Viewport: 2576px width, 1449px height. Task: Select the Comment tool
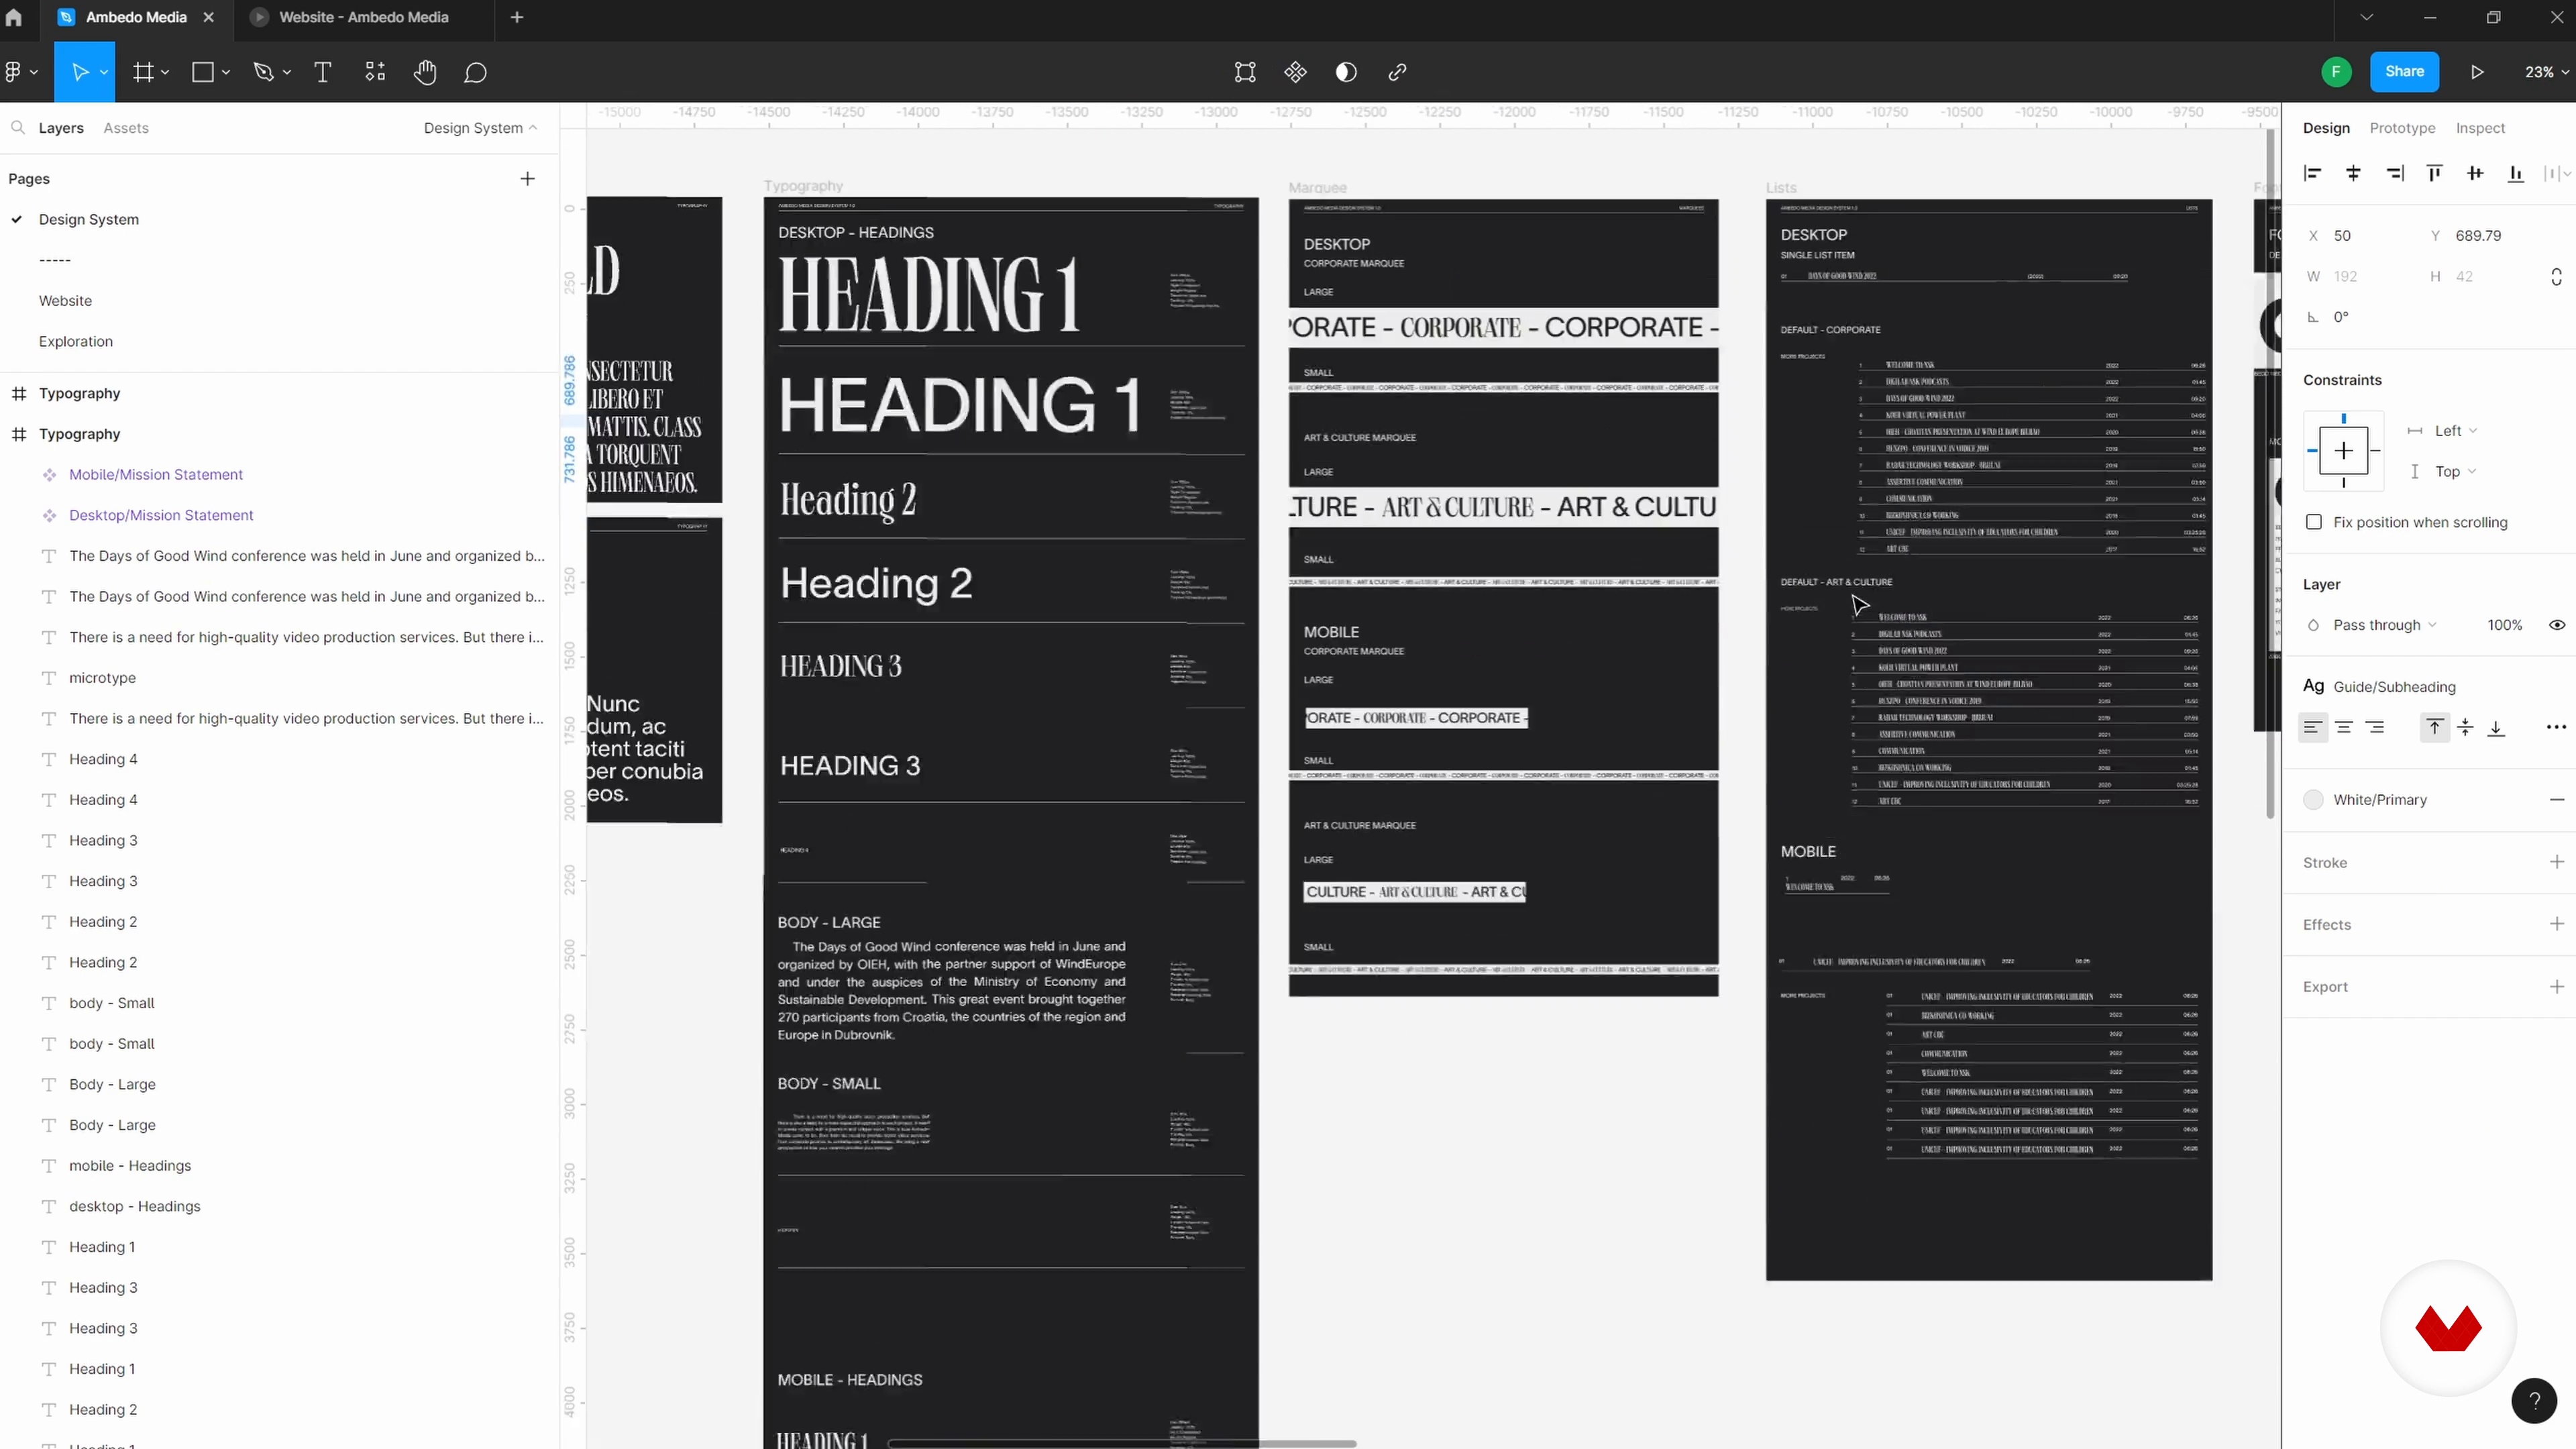pyautogui.click(x=476, y=72)
